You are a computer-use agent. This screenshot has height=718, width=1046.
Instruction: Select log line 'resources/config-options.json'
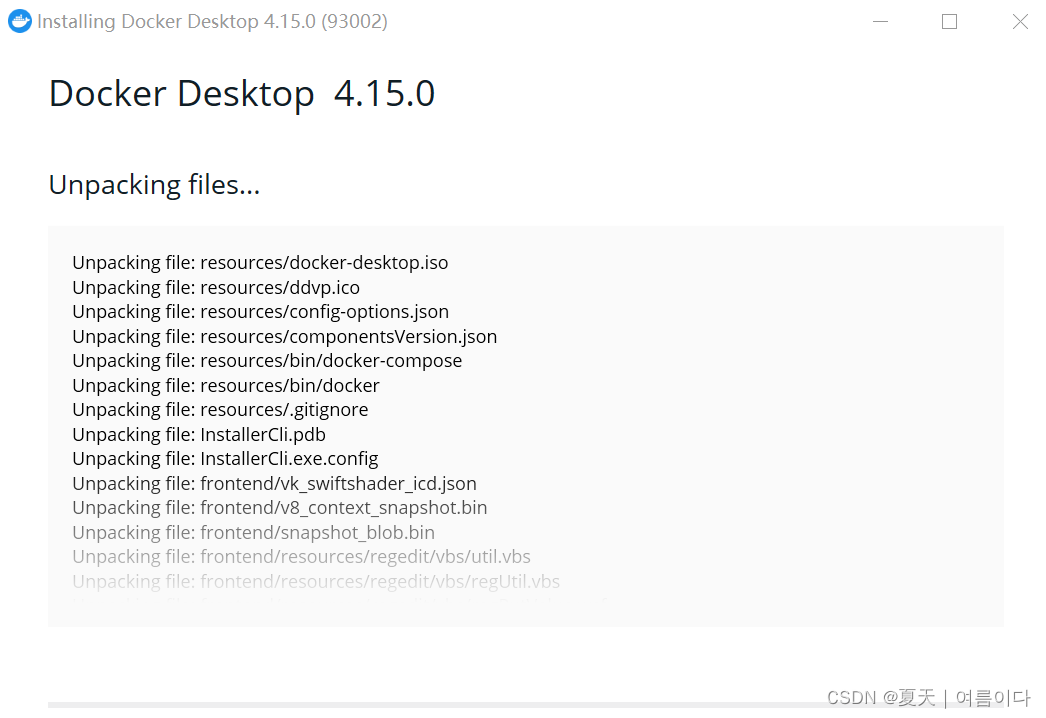click(x=261, y=312)
